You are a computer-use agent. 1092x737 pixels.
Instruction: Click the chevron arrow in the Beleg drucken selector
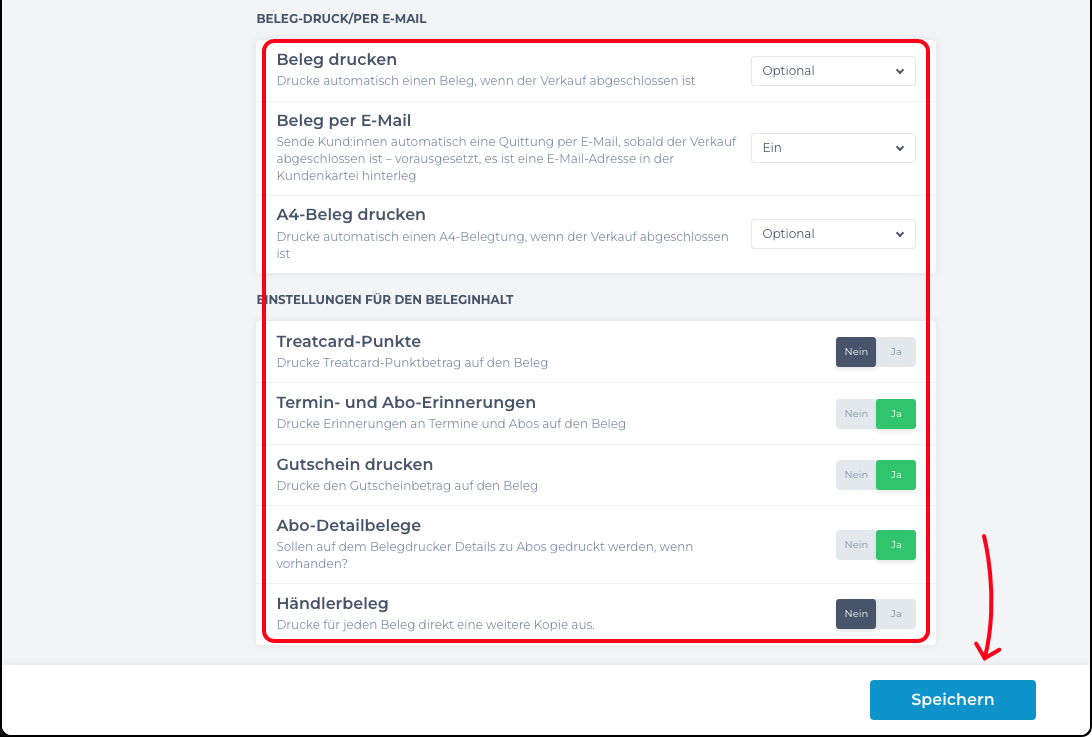tap(900, 71)
